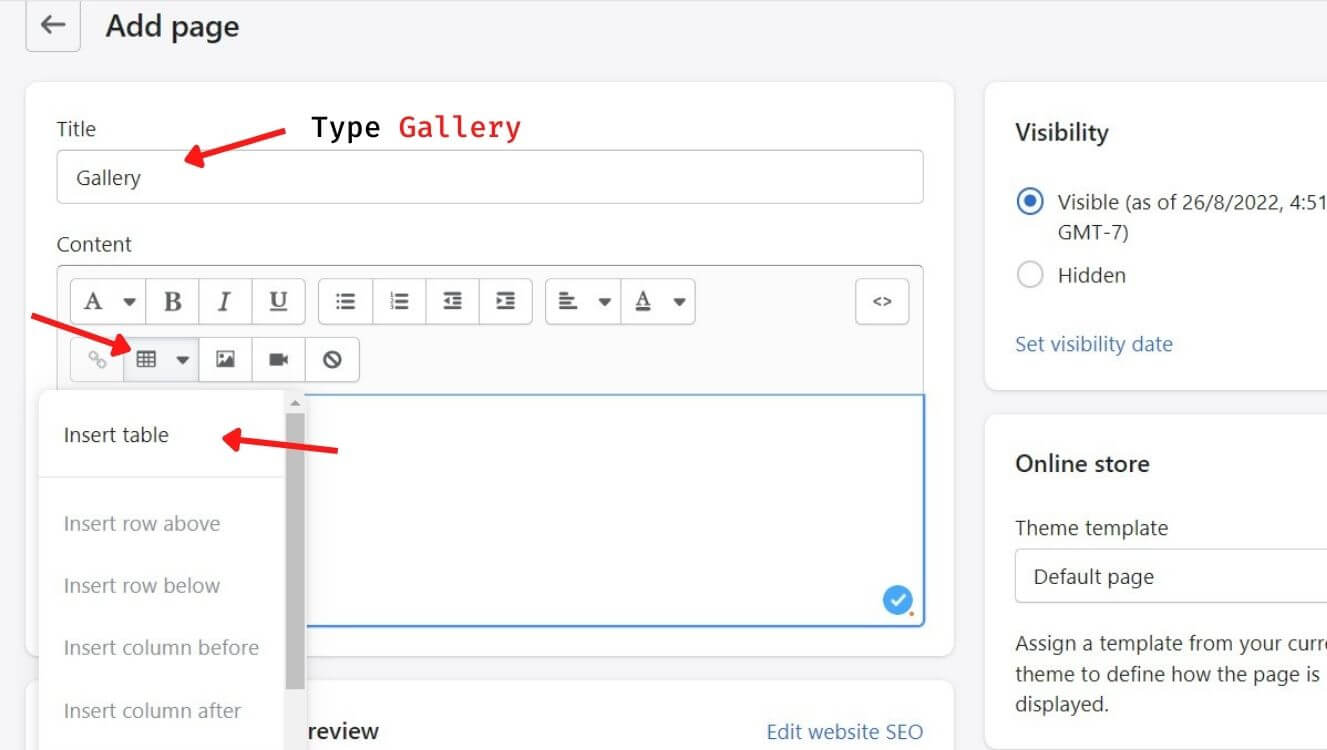
Task: Apply italic formatting
Action: (225, 301)
